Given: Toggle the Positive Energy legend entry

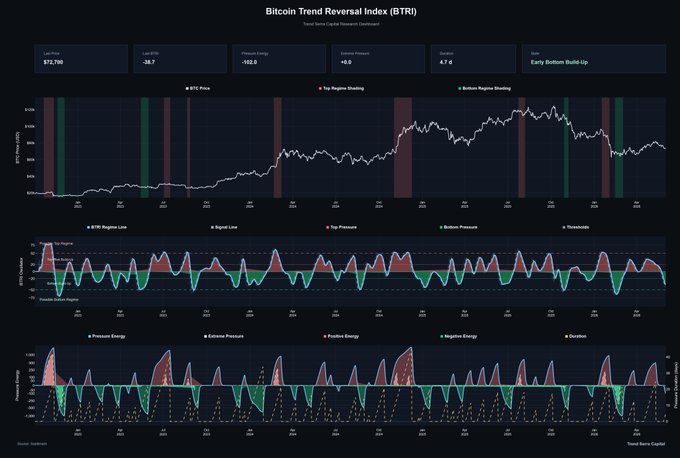Looking at the screenshot, I should pos(341,336).
